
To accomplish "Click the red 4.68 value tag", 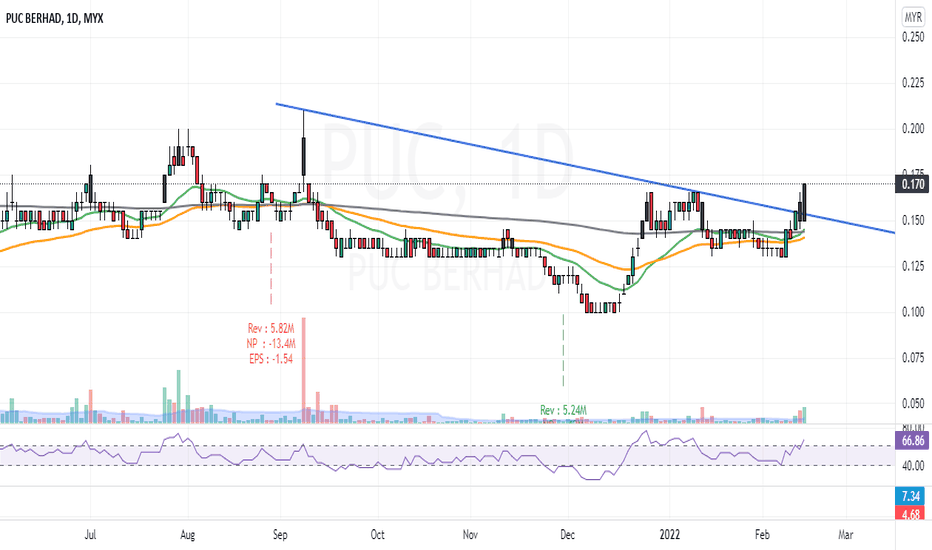I will point(911,514).
